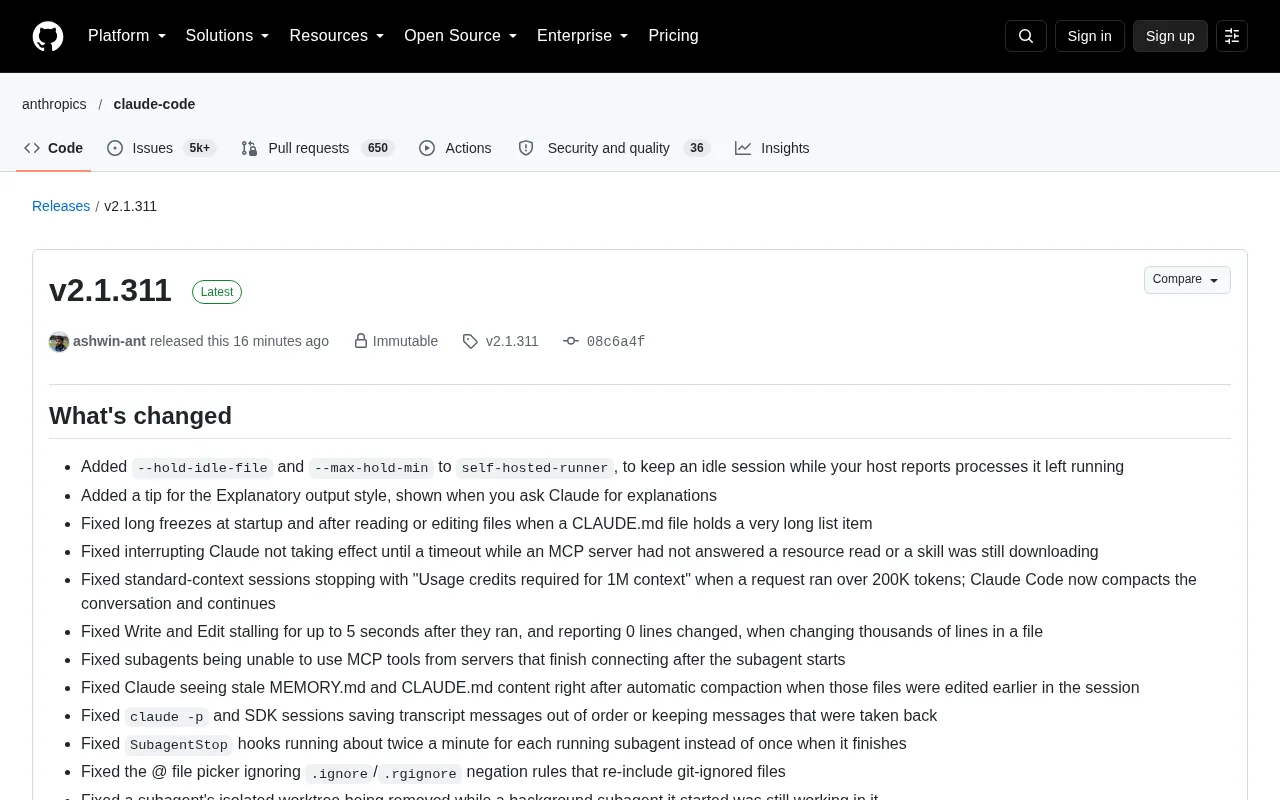1280x800 pixels.
Task: Click the Pull requests icon
Action: [249, 148]
